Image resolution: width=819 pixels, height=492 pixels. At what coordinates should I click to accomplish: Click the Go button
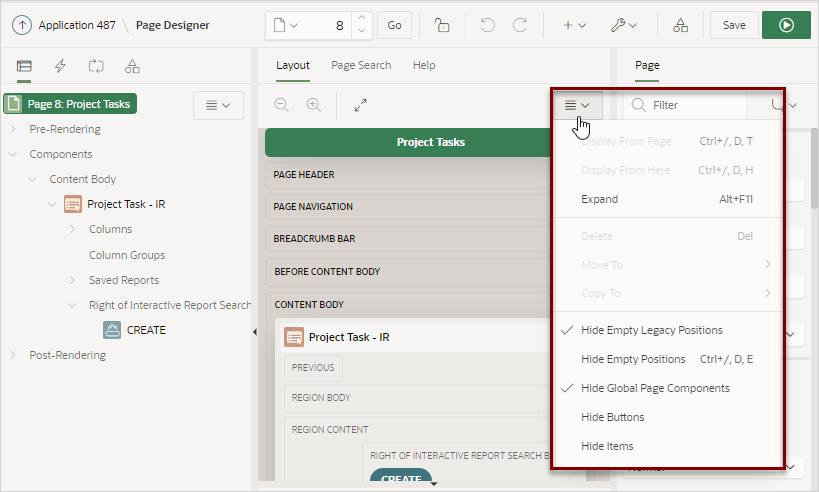(394, 25)
